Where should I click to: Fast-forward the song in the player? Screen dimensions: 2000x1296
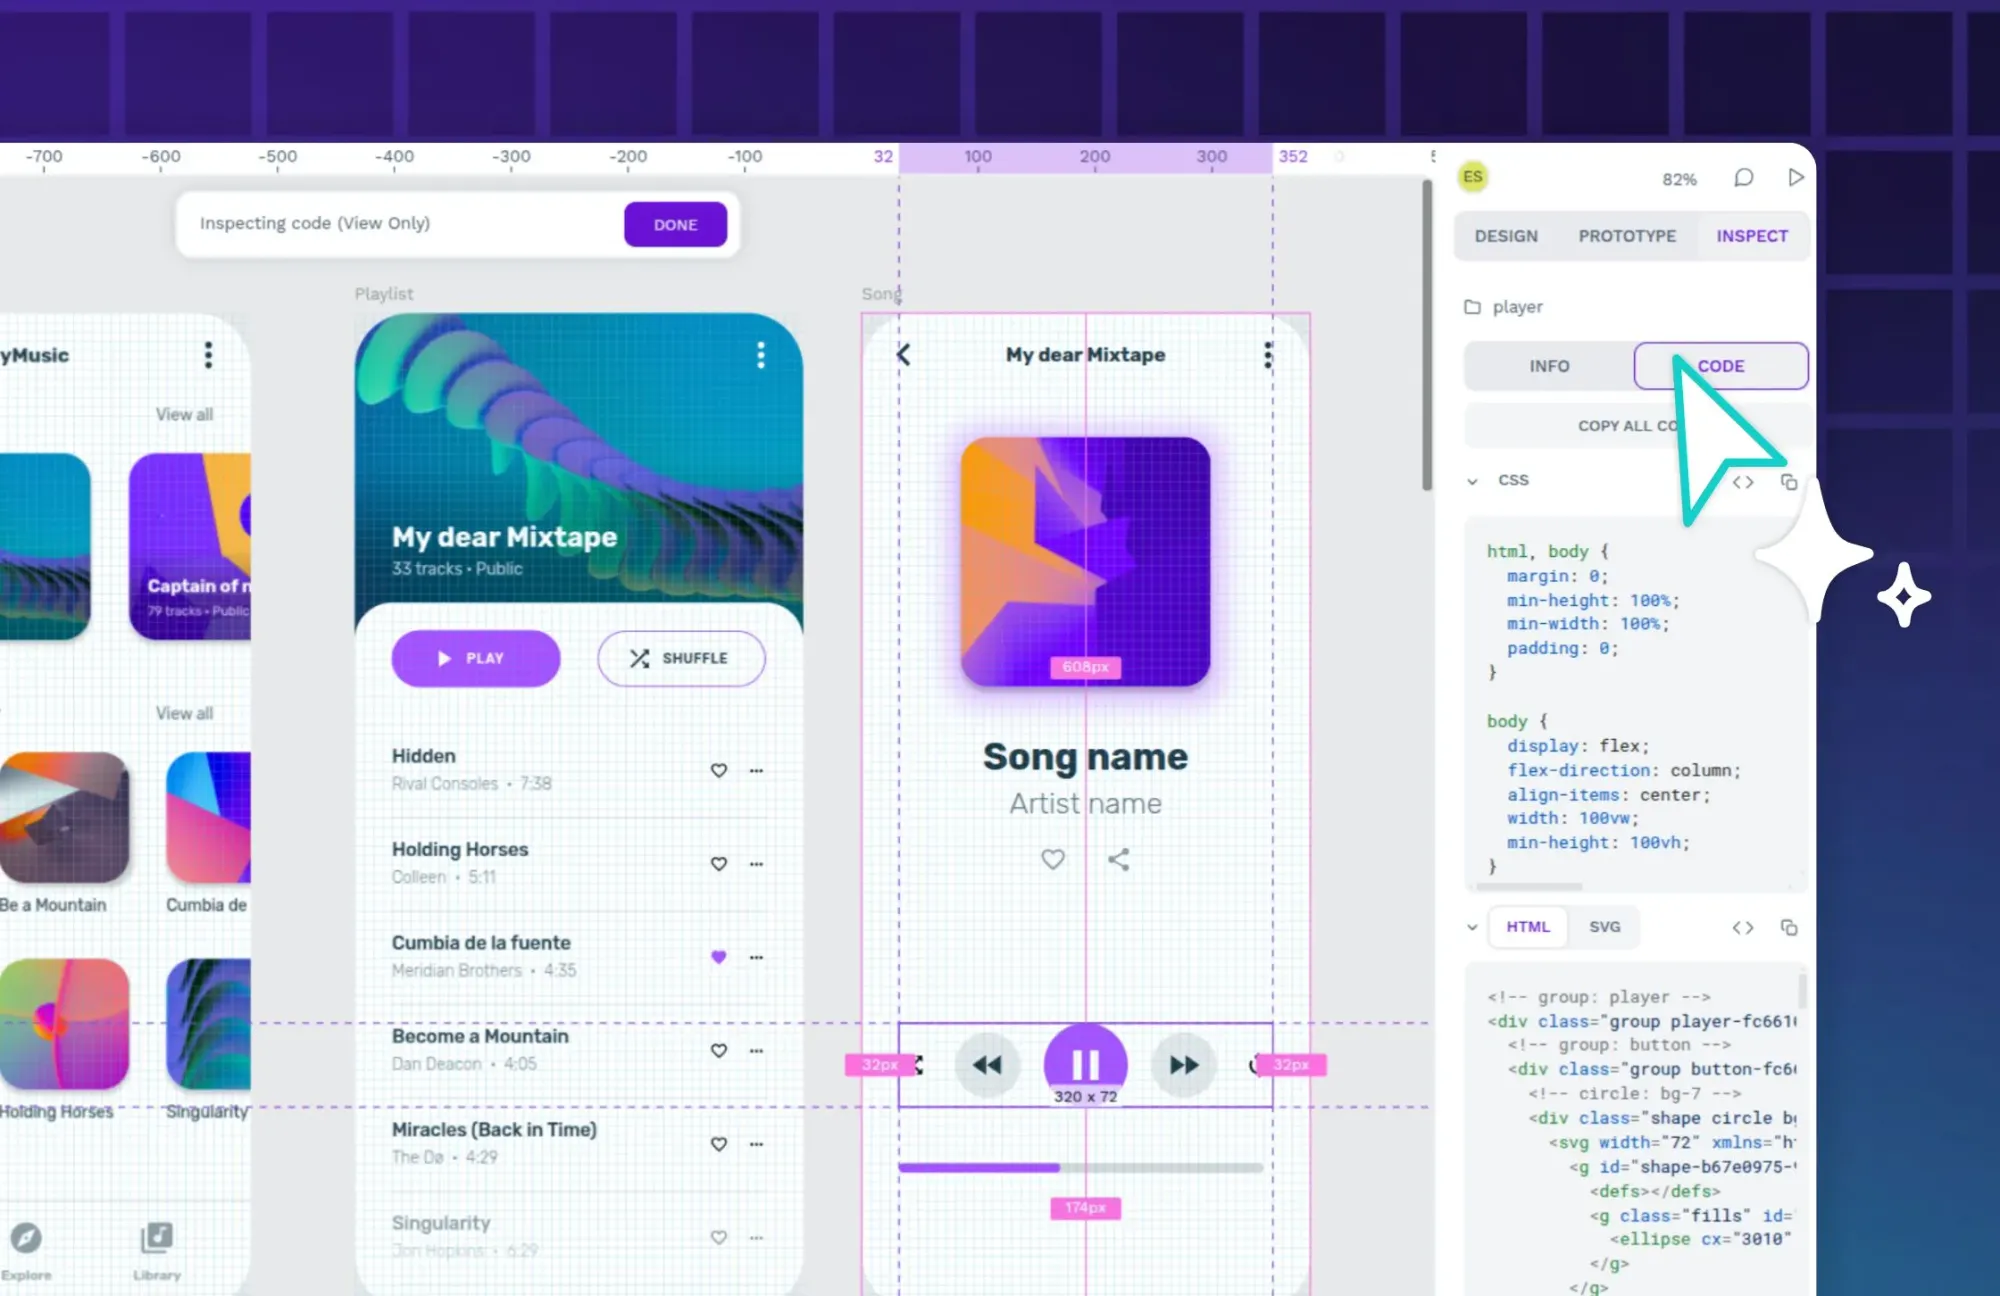1184,1065
